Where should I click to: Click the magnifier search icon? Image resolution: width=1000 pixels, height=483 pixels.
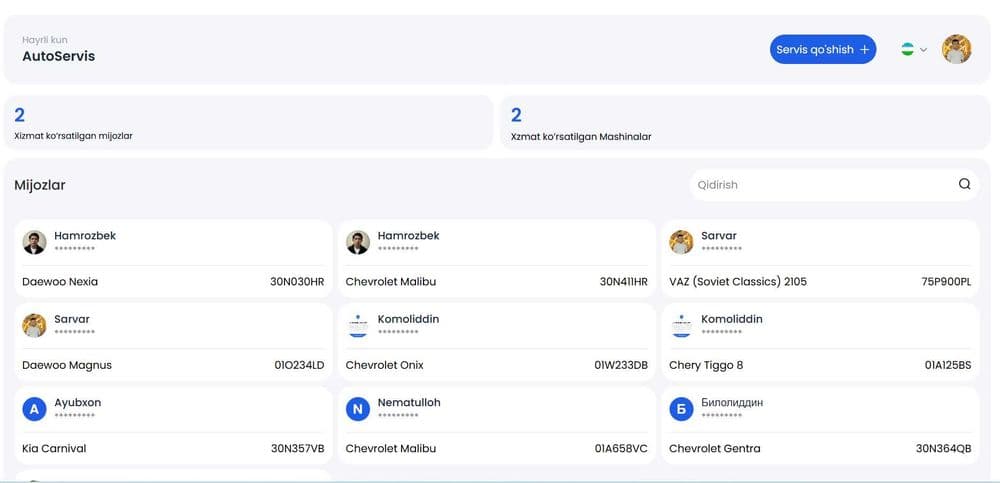pos(964,184)
